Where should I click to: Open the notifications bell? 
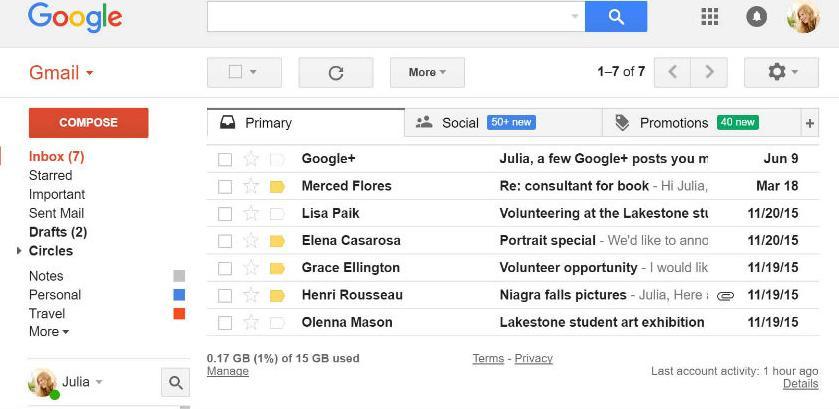(757, 17)
